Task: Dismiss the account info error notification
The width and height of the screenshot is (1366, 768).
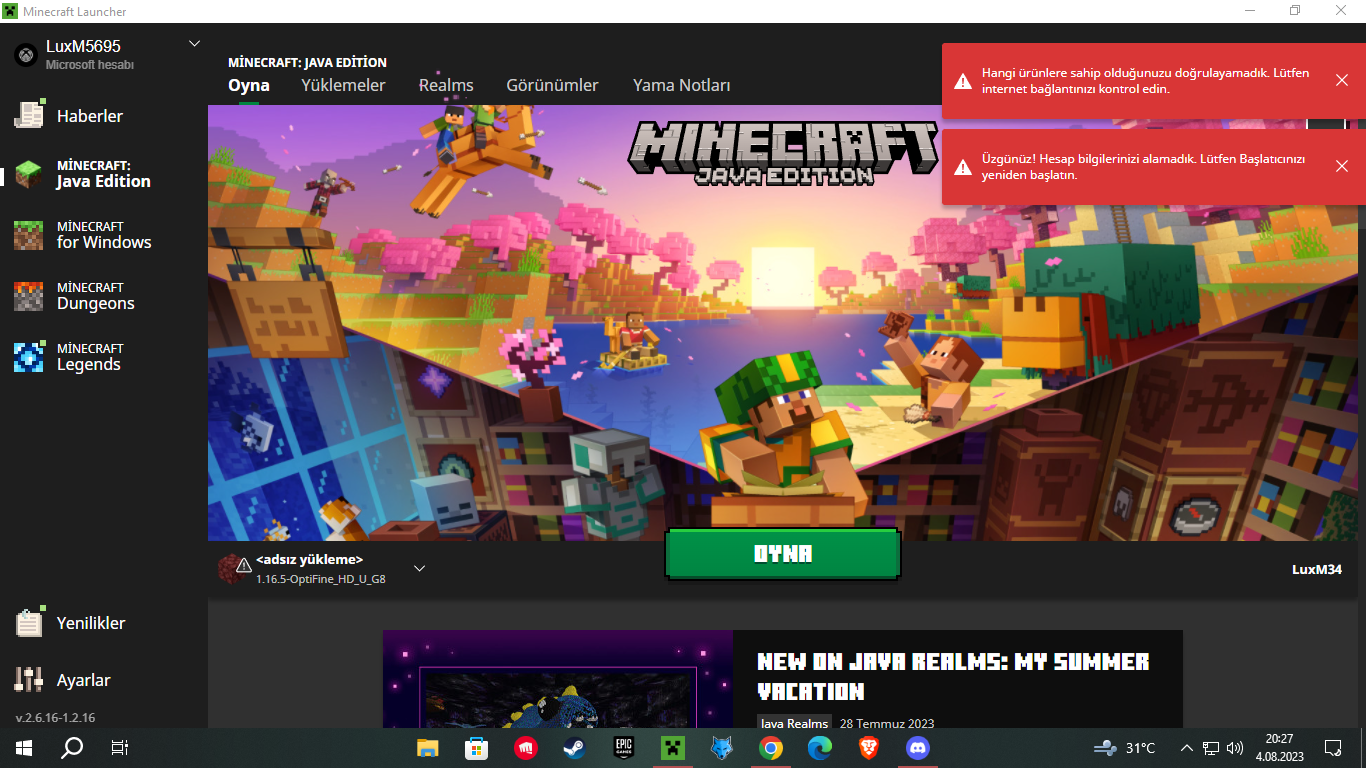Action: (1342, 166)
